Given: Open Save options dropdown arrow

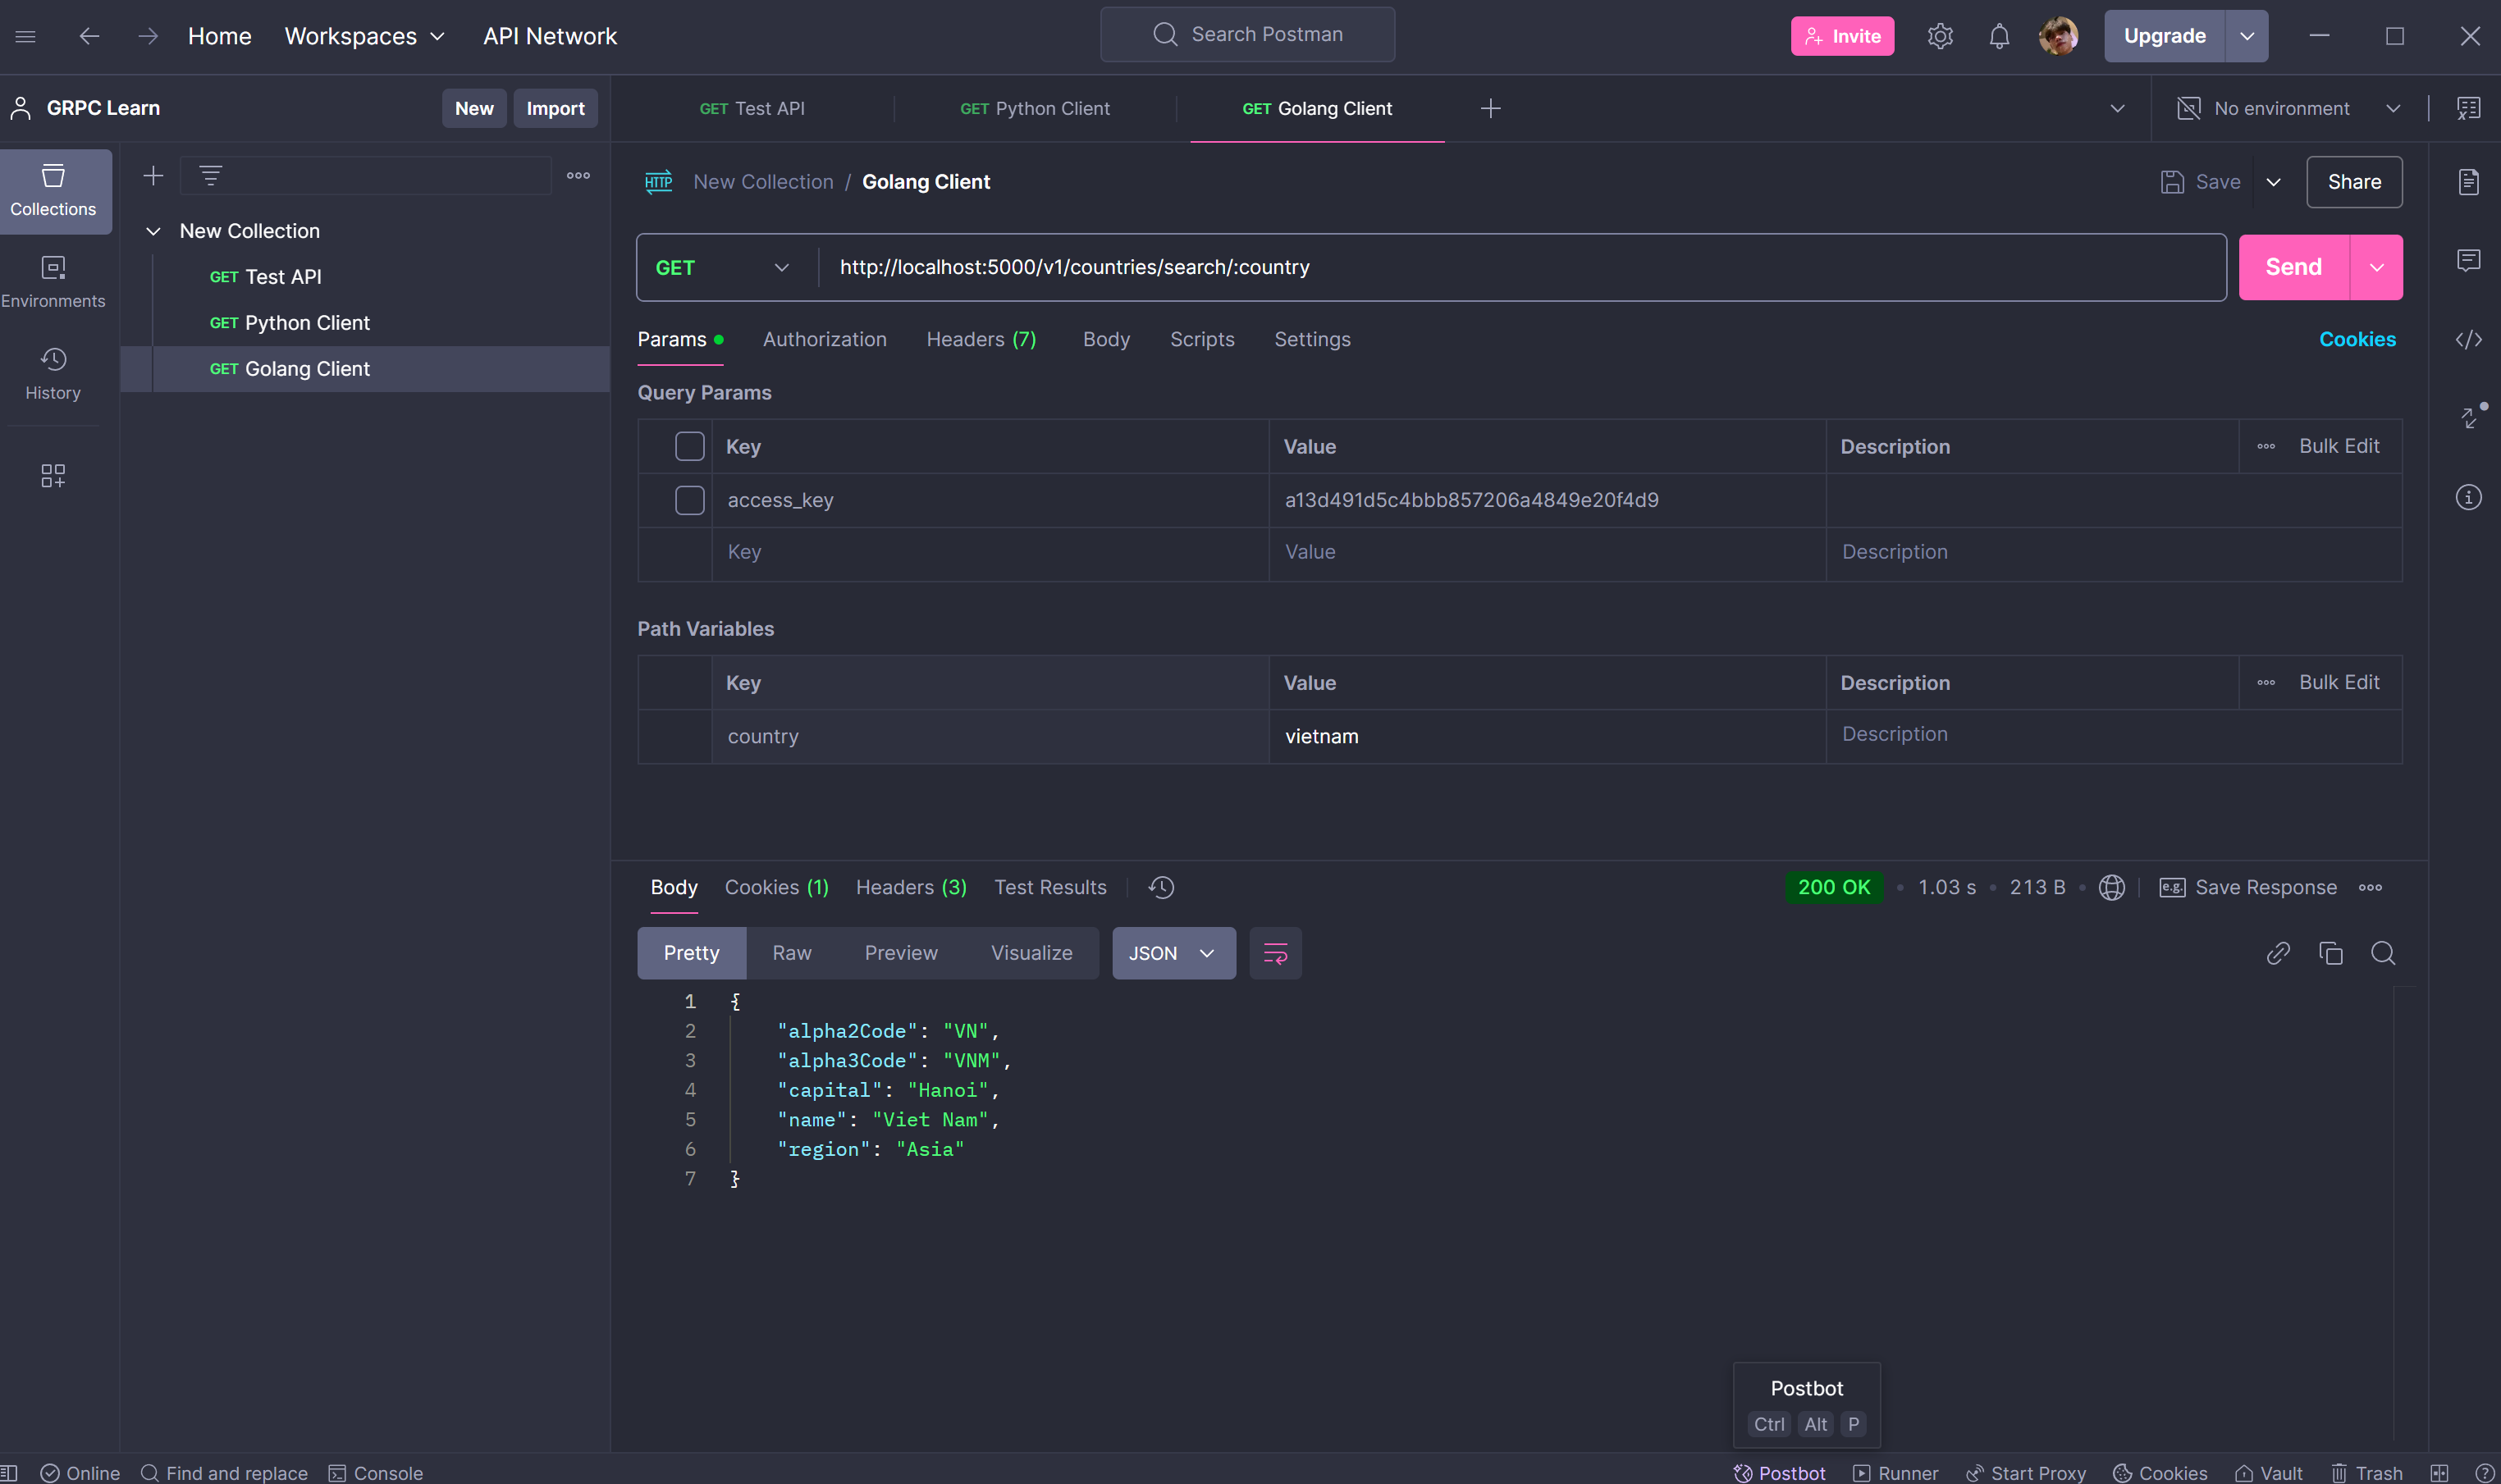Looking at the screenshot, I should 2273,182.
